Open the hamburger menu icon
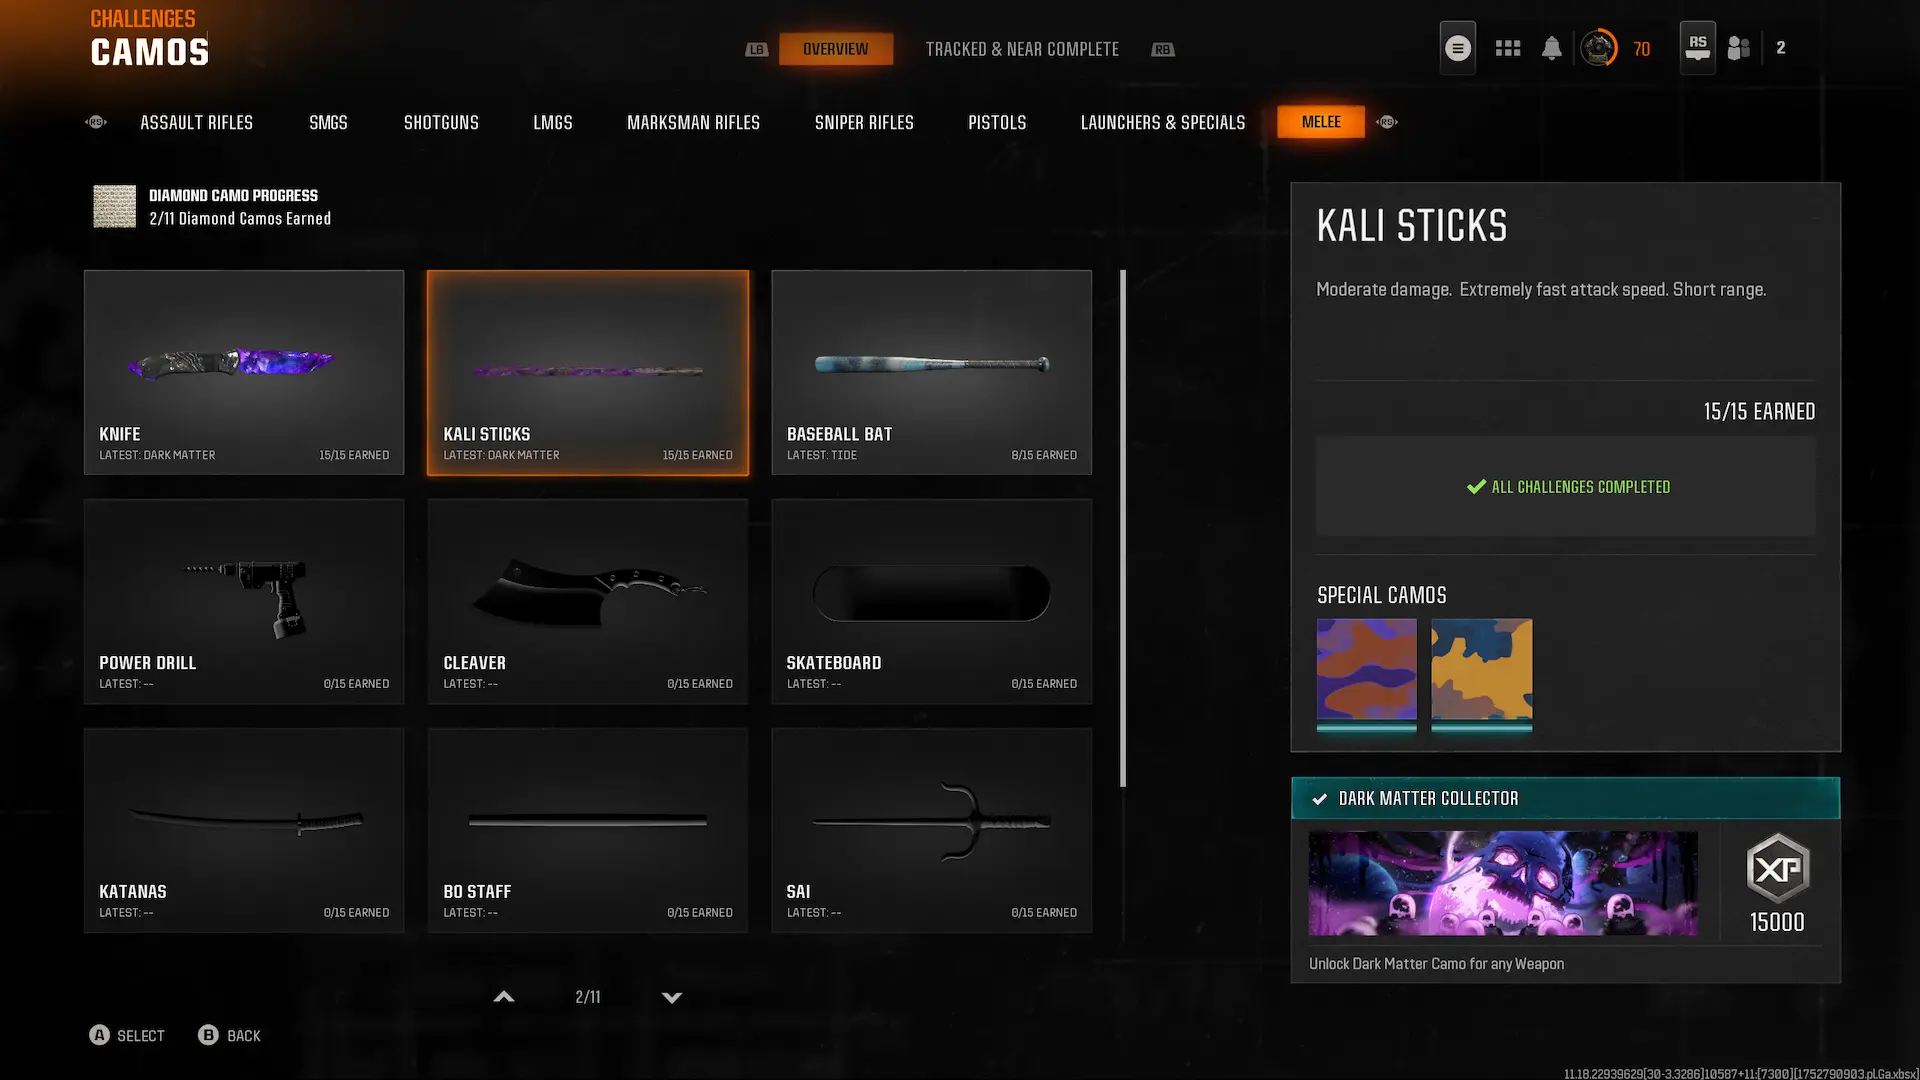The height and width of the screenshot is (1080, 1920). [x=1457, y=48]
